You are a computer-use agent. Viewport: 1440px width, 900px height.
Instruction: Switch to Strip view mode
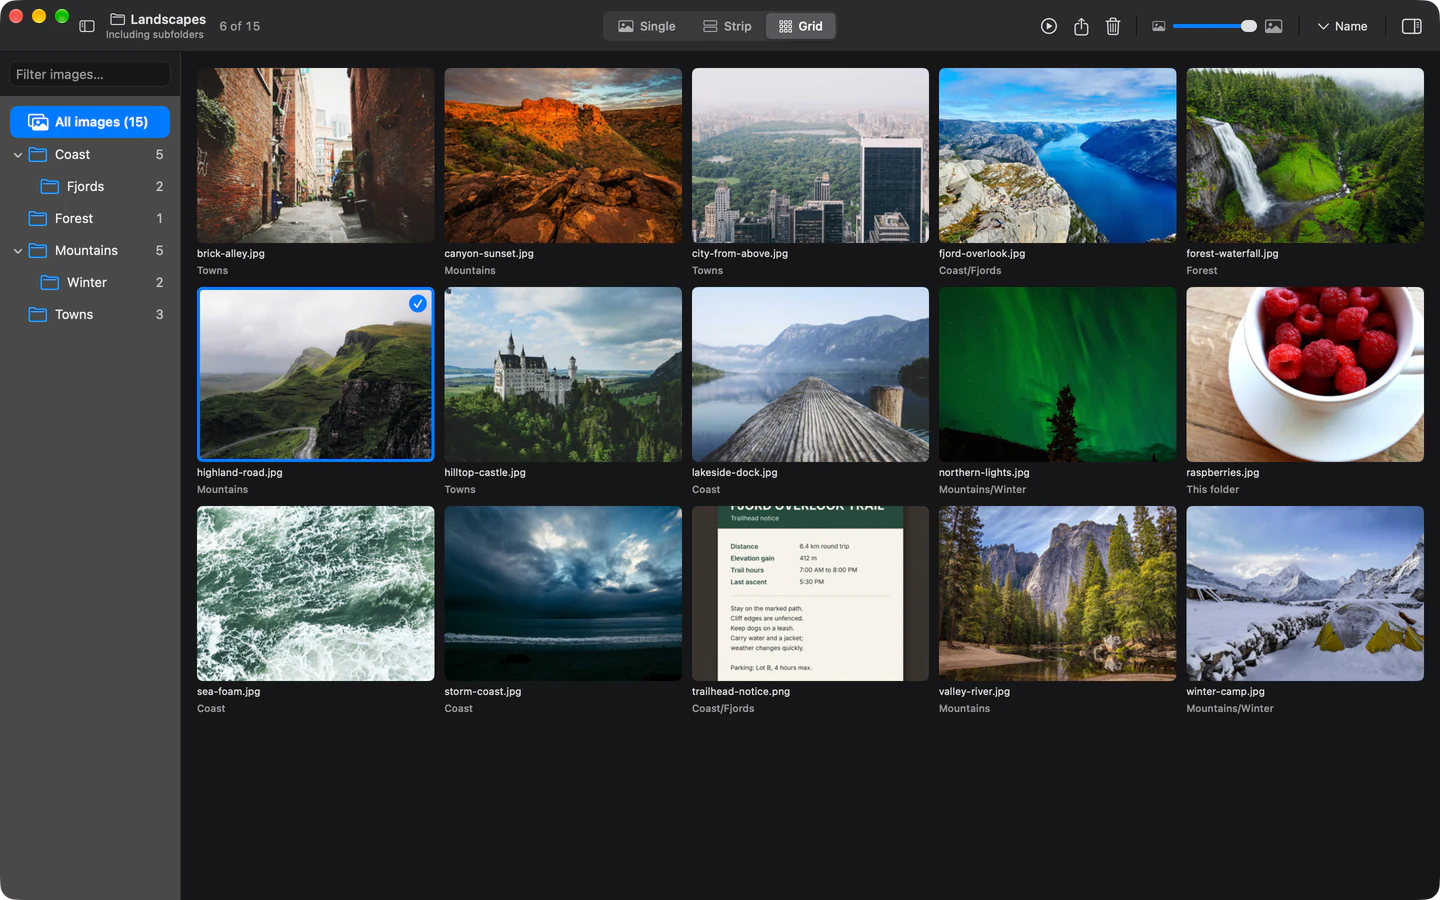click(727, 26)
